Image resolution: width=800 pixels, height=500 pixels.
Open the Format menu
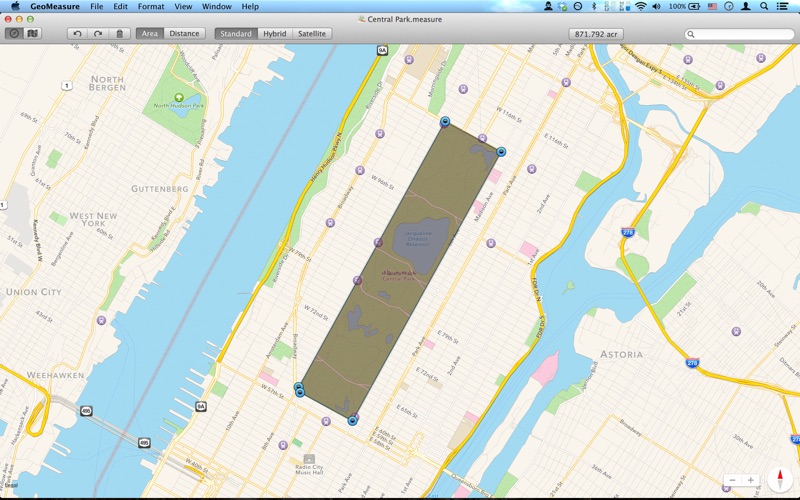coord(151,7)
